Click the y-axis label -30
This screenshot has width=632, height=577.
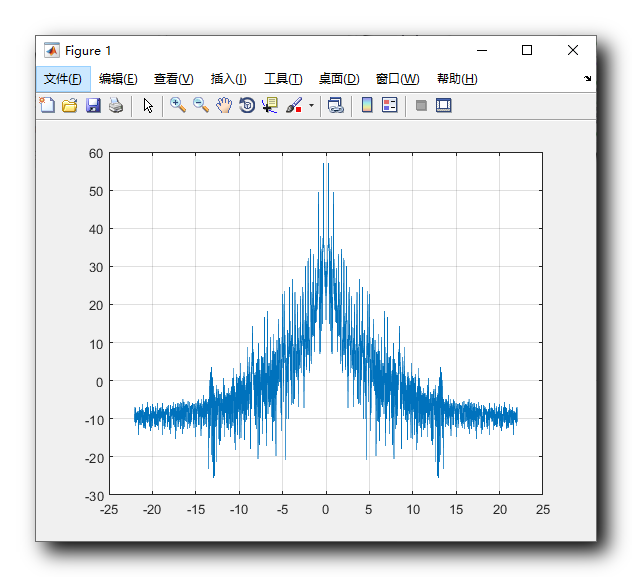pyautogui.click(x=94, y=496)
